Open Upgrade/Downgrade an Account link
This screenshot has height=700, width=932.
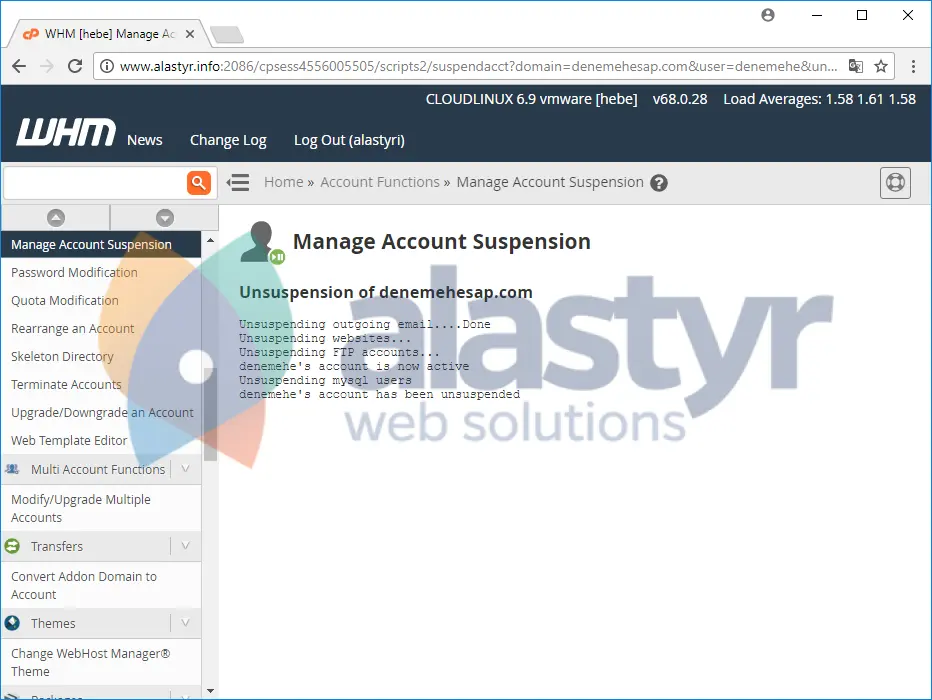tap(102, 412)
